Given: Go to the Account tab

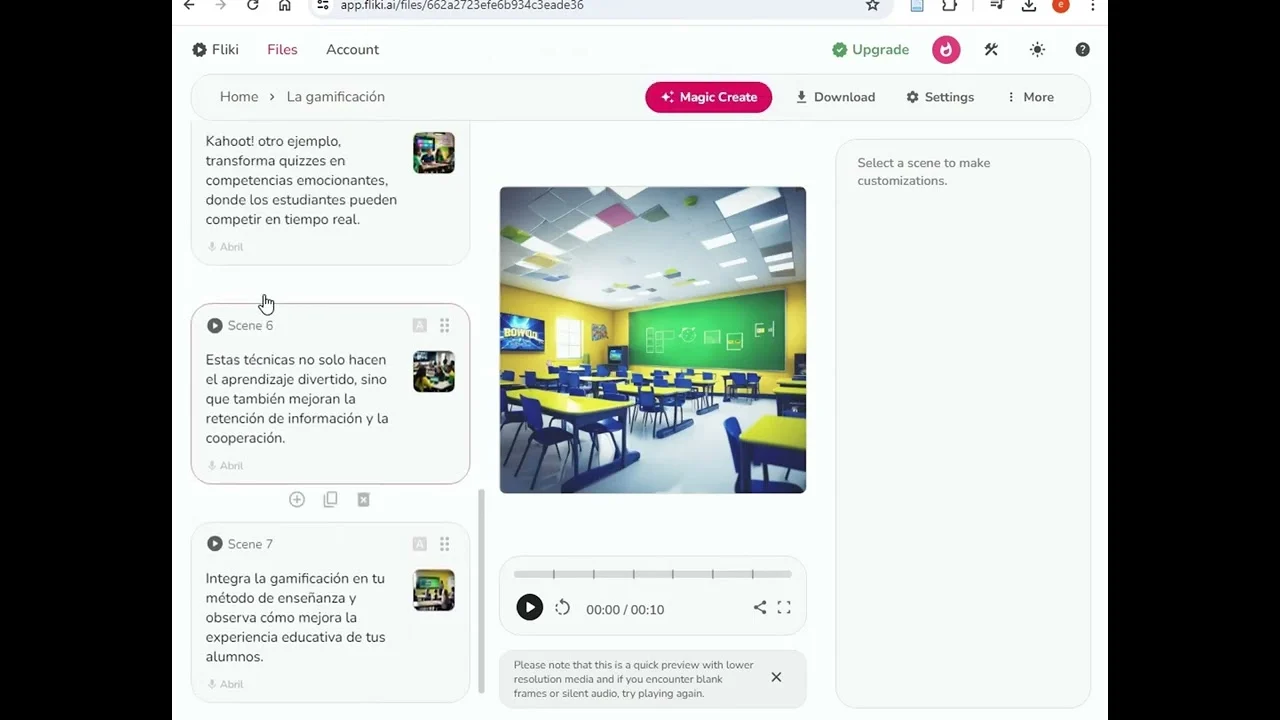Looking at the screenshot, I should pos(352,50).
